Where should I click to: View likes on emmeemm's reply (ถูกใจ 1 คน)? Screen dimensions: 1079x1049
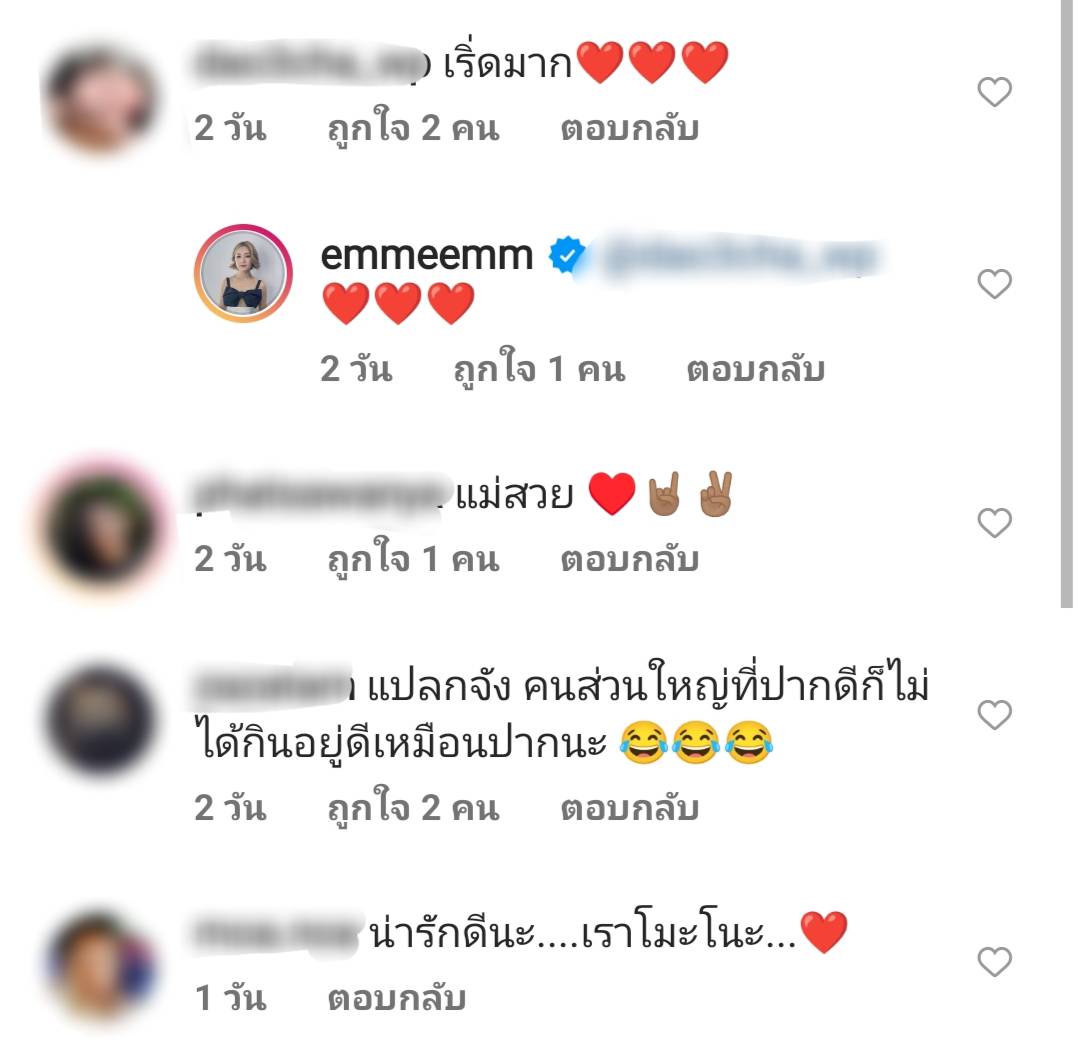tap(539, 370)
